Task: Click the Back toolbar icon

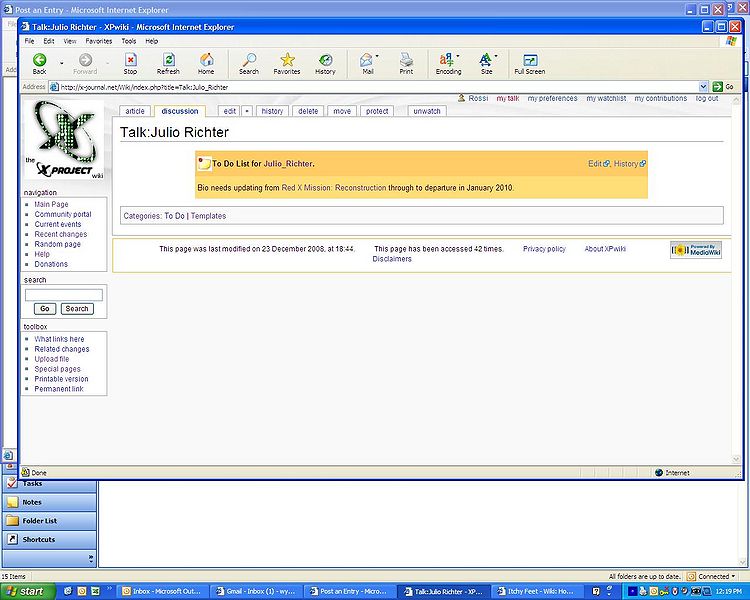Action: click(x=39, y=64)
